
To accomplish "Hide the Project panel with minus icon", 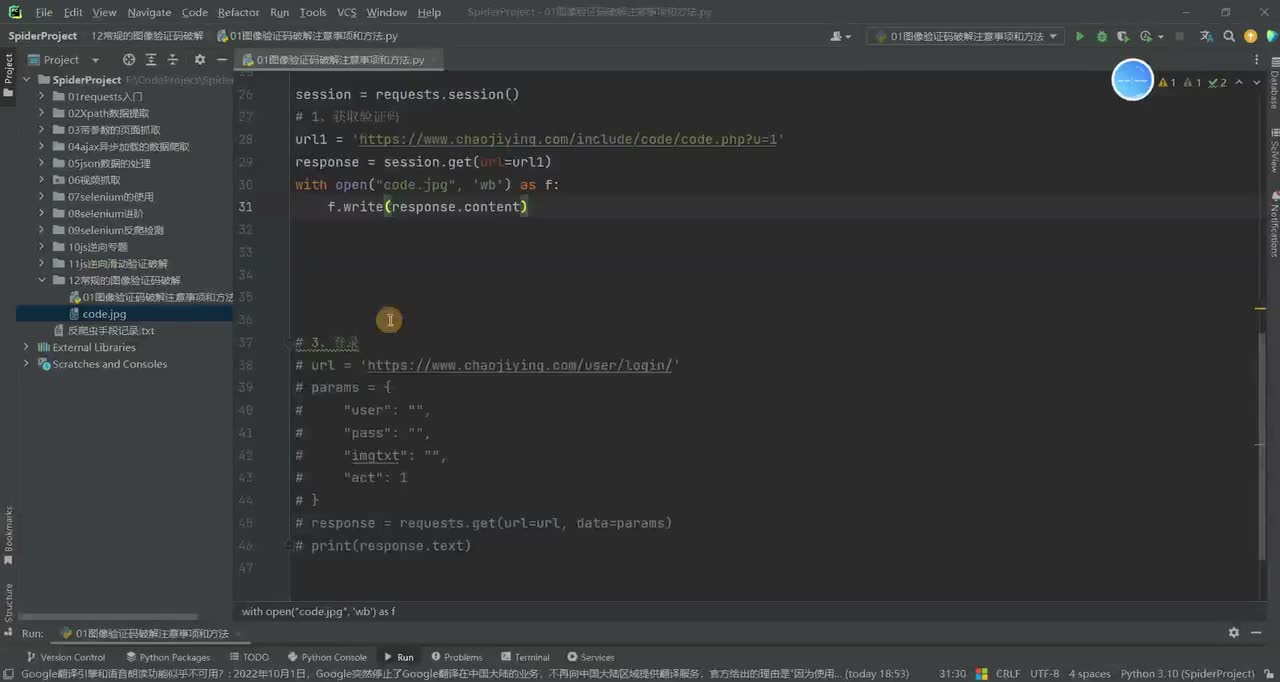I will (x=221, y=60).
